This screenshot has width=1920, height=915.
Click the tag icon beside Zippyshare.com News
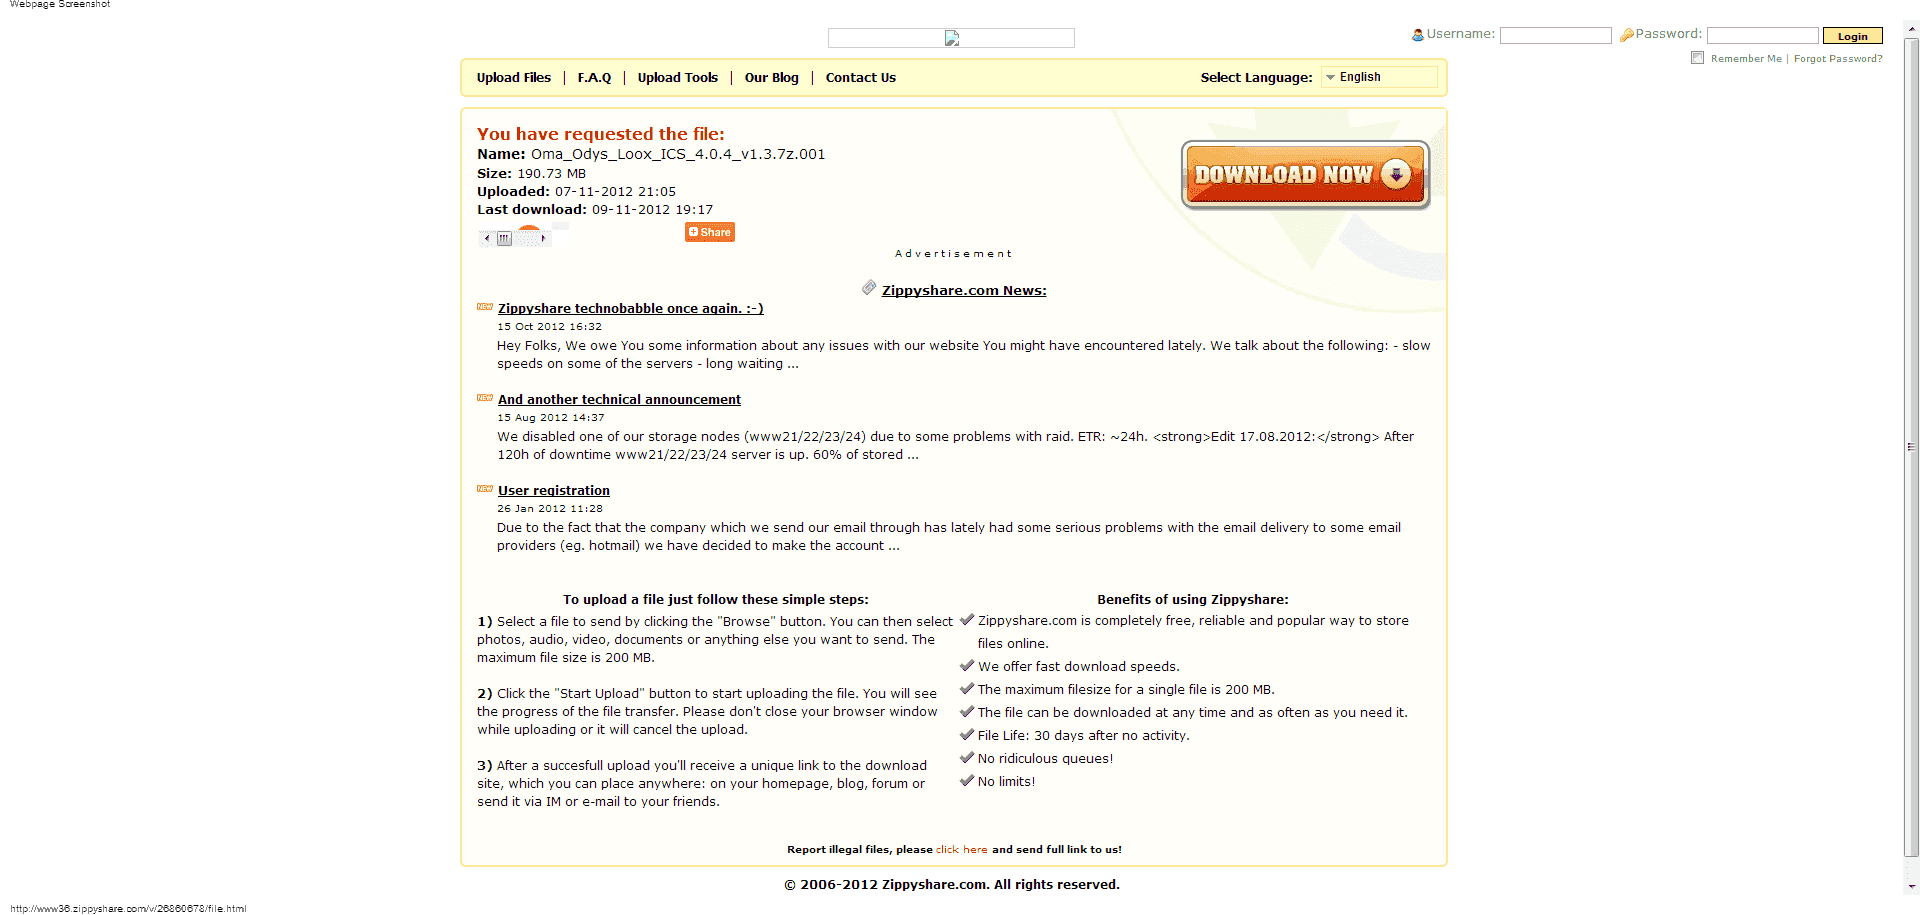[x=869, y=288]
